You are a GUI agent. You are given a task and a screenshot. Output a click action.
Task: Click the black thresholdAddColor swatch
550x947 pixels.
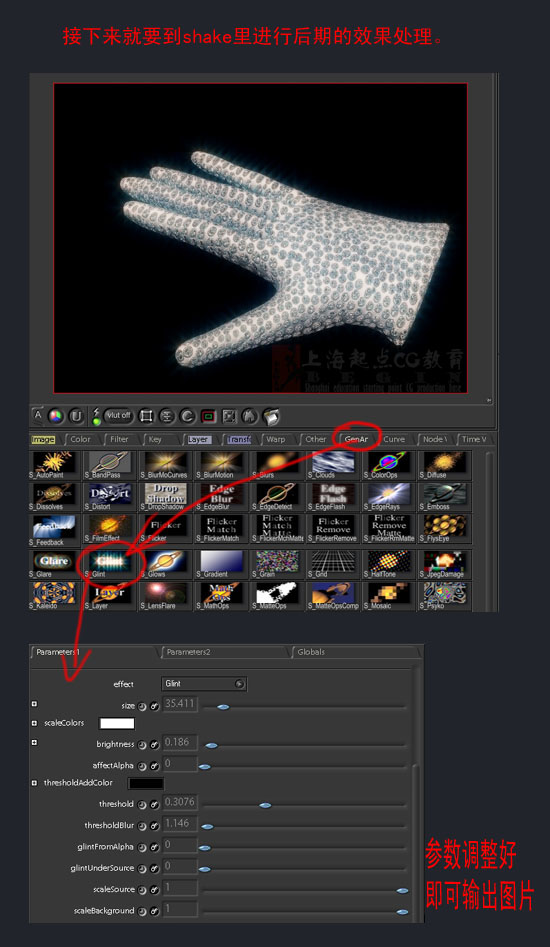click(x=145, y=783)
